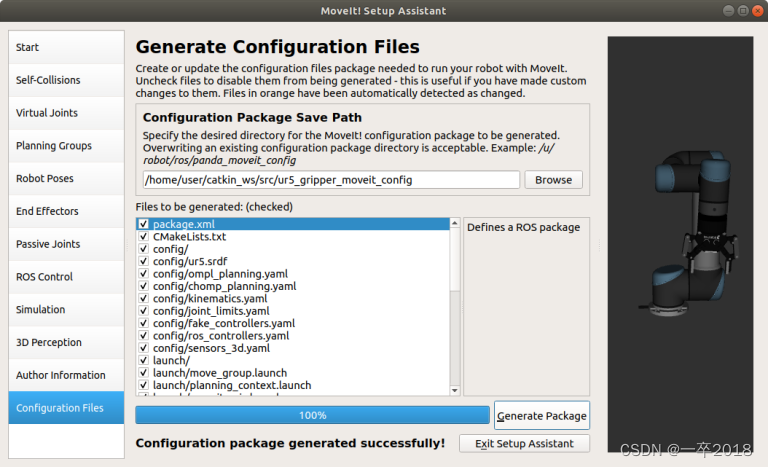Click the 100% progress bar
The image size is (768, 467).
(x=312, y=415)
